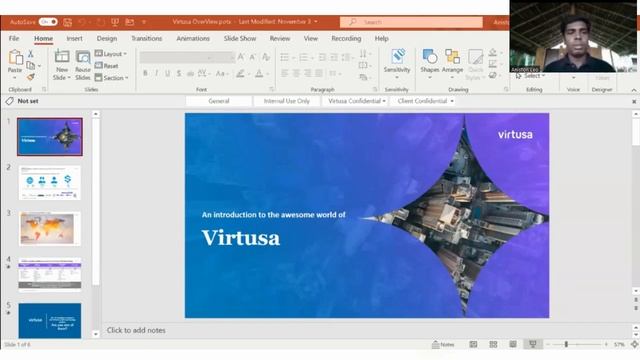
Task: Select slide 5 thumbnail
Action: (x=50, y=320)
